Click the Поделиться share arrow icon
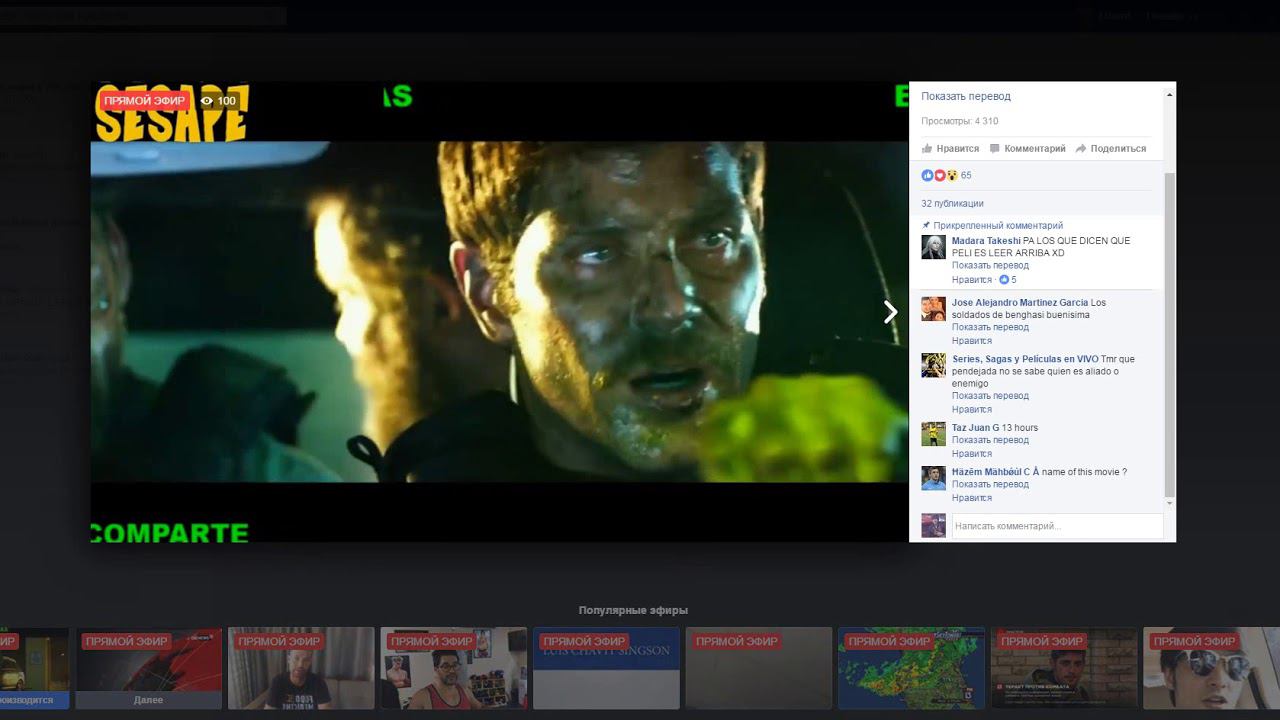The width and height of the screenshot is (1280, 720). pos(1081,148)
